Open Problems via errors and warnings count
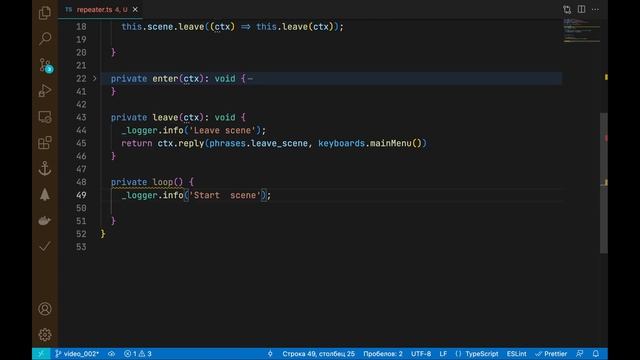 pos(138,354)
